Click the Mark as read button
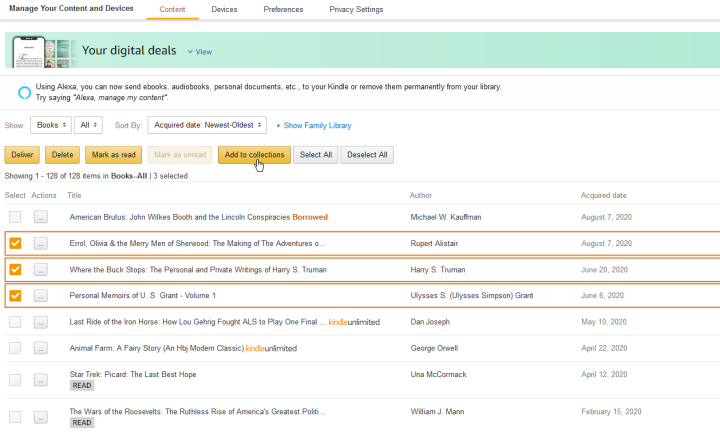This screenshot has height=432, width=720. pos(113,155)
